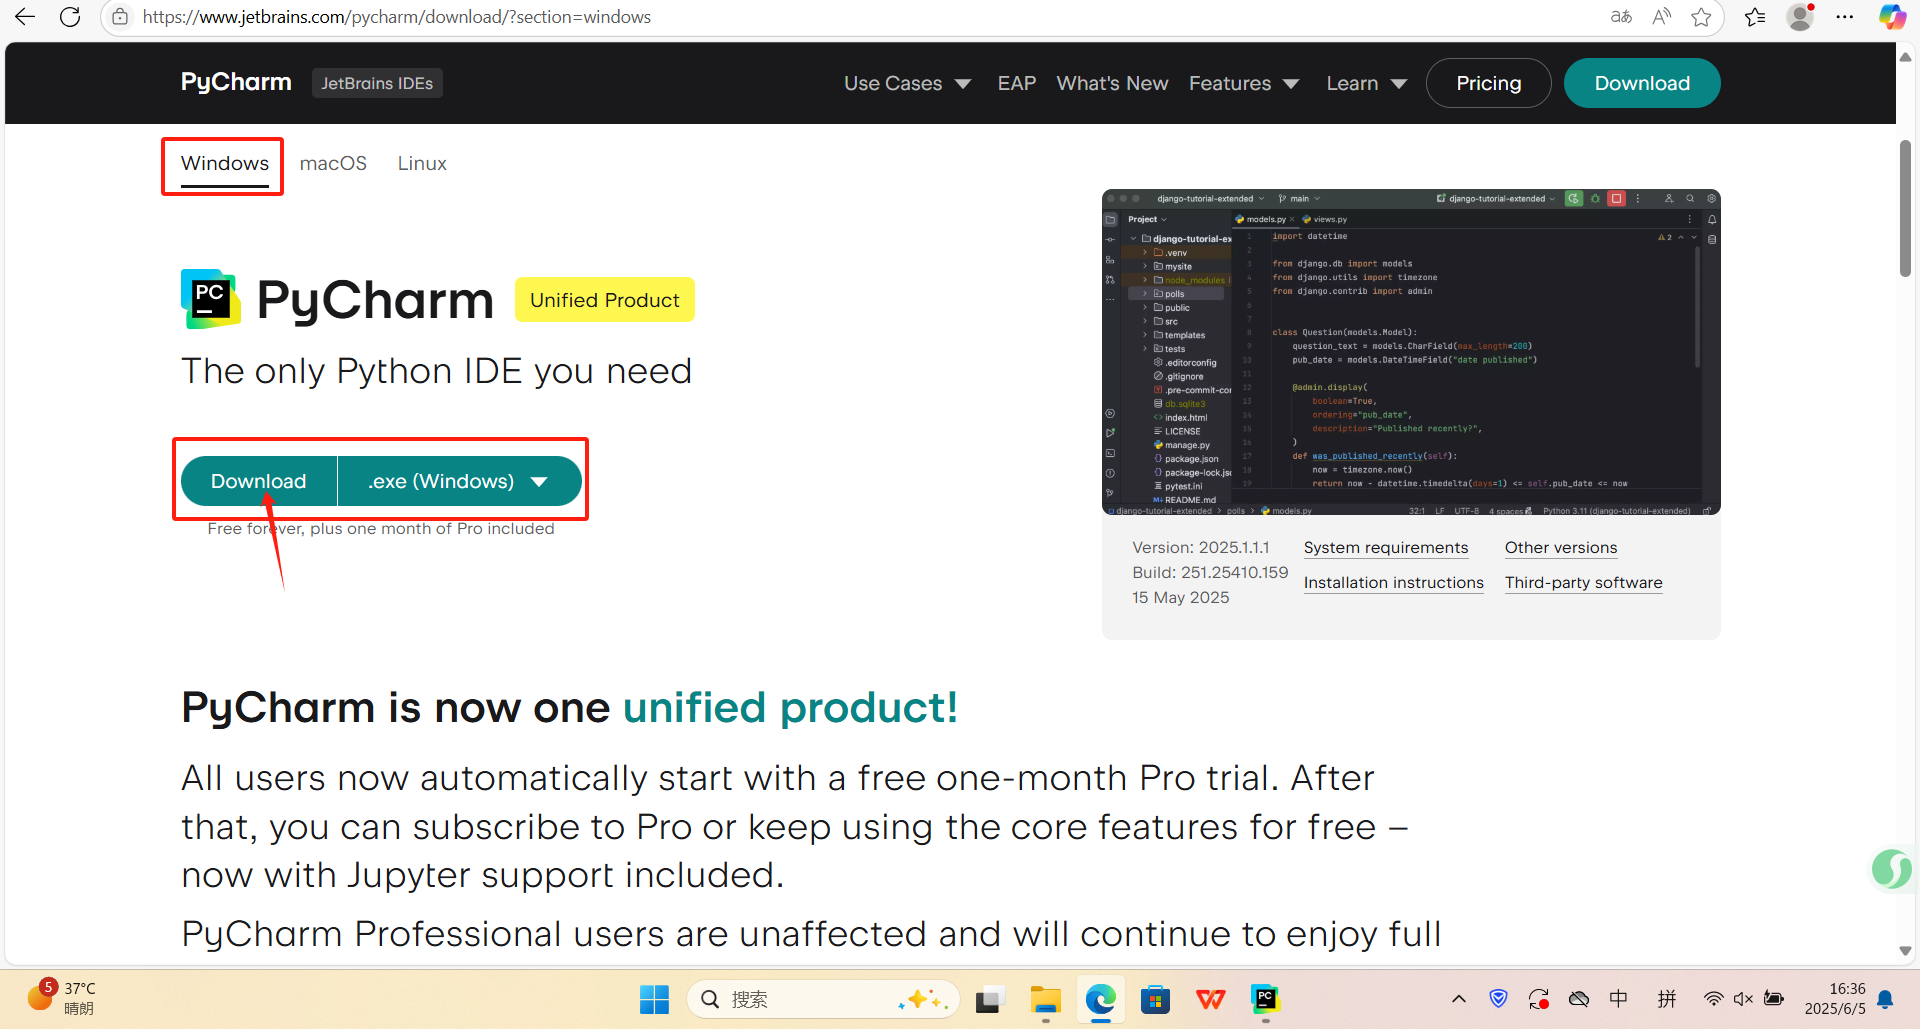Add page to favorites star
Screen dimensions: 1920x1029
[1701, 17]
